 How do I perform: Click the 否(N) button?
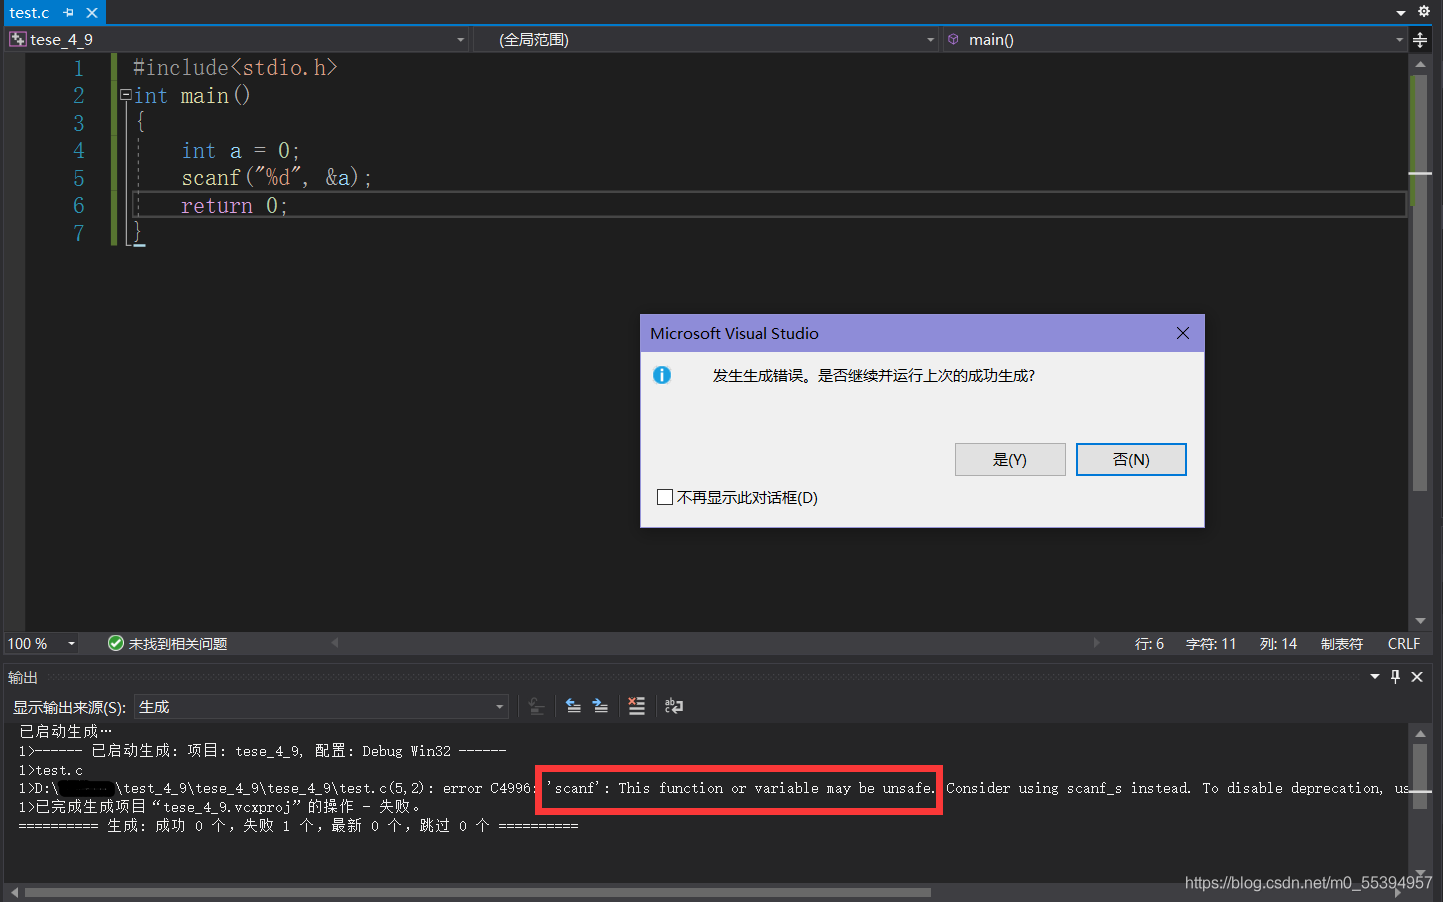tap(1131, 460)
